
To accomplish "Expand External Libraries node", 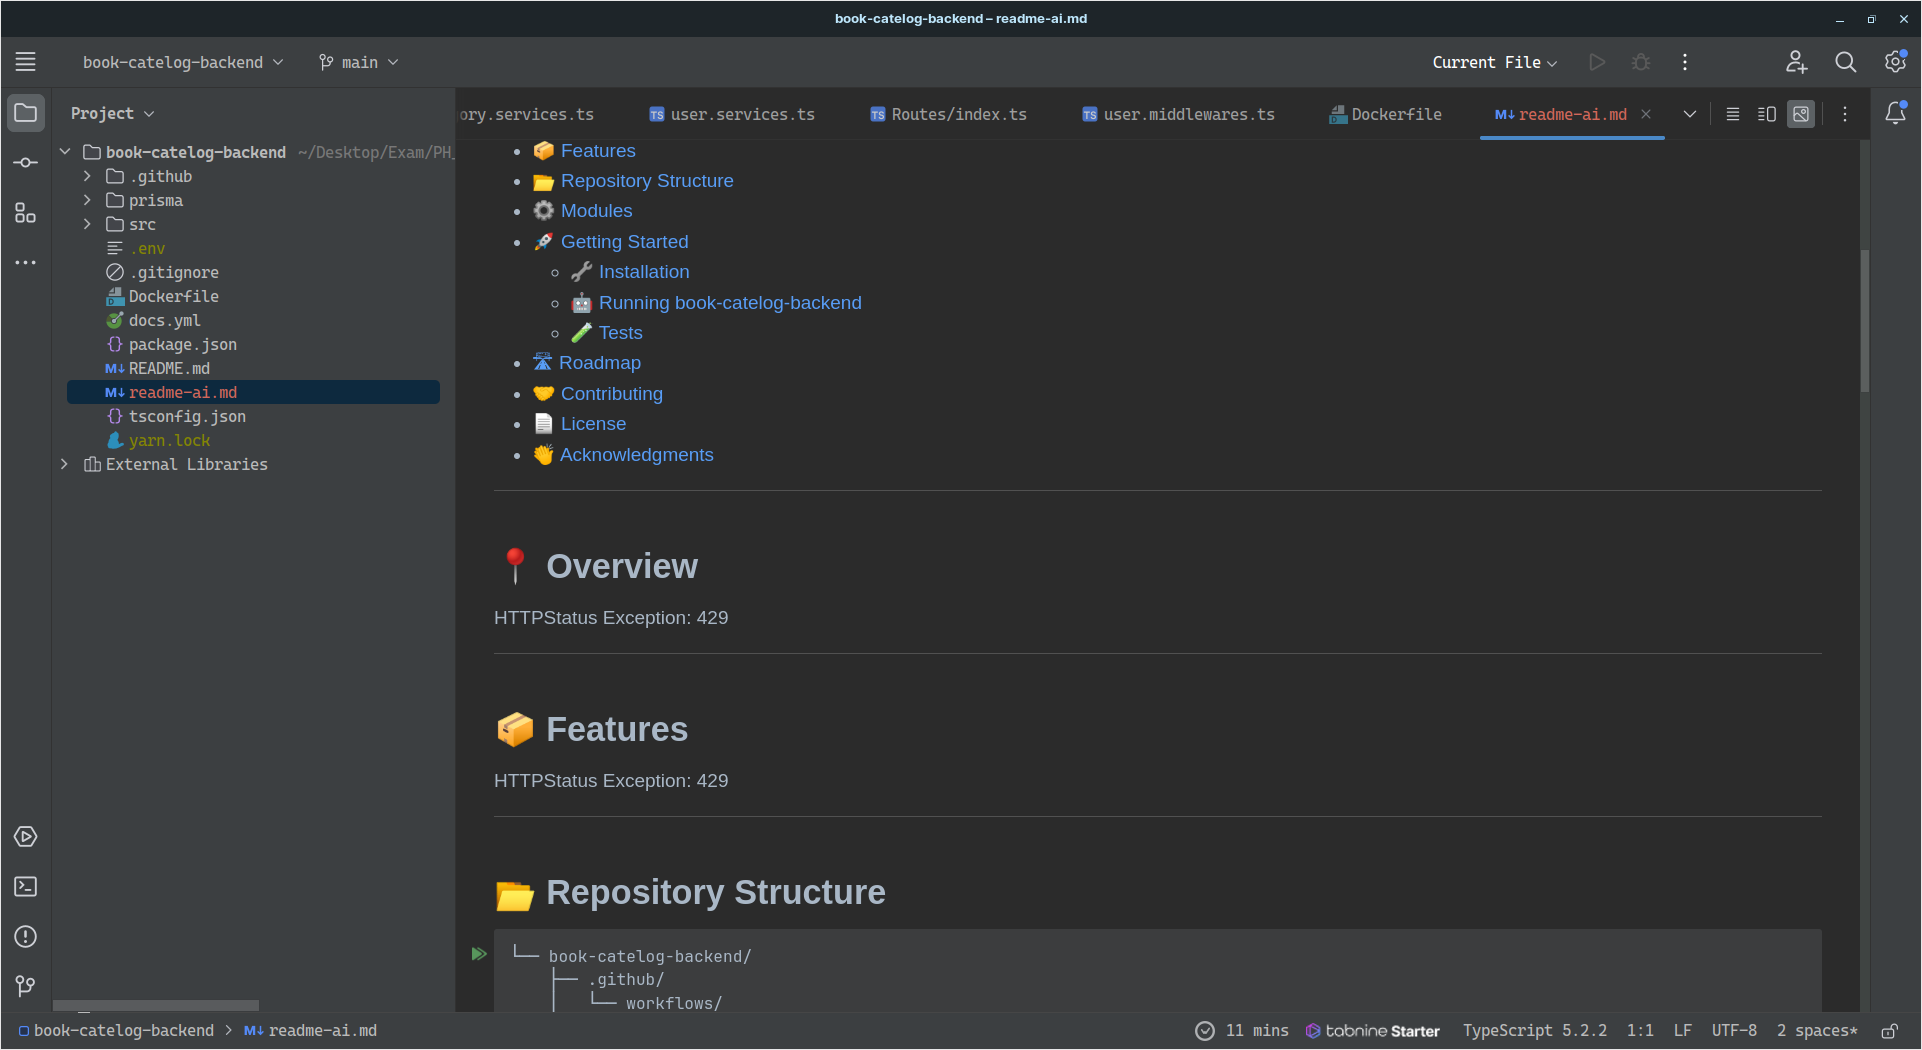I will pyautogui.click(x=65, y=464).
